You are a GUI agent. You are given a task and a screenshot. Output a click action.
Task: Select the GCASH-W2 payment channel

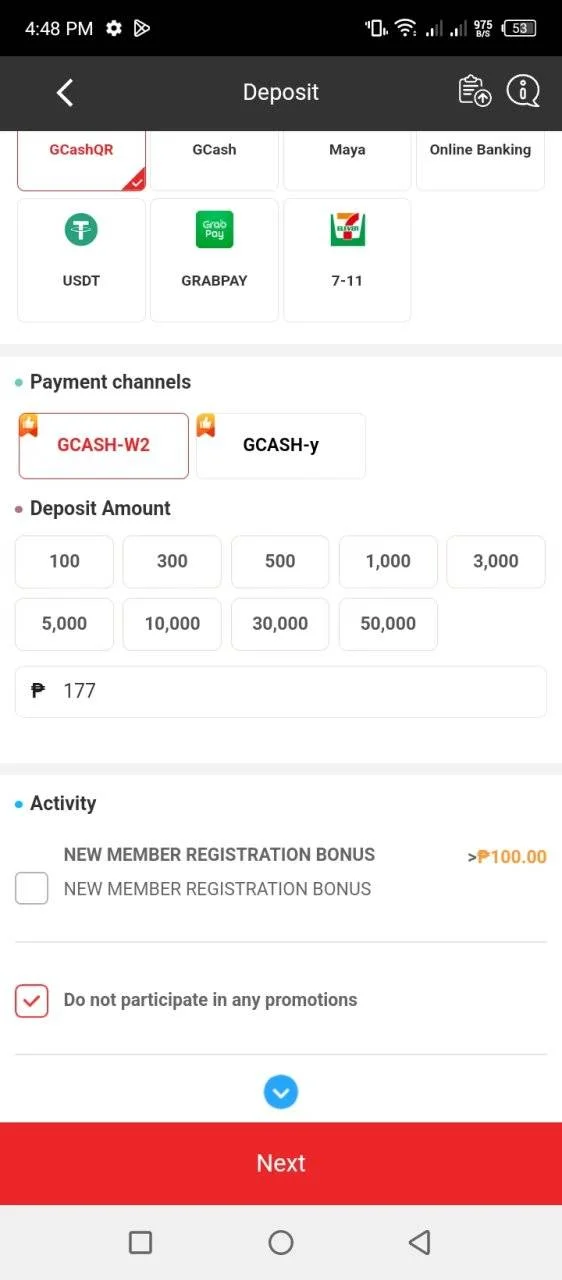point(104,446)
